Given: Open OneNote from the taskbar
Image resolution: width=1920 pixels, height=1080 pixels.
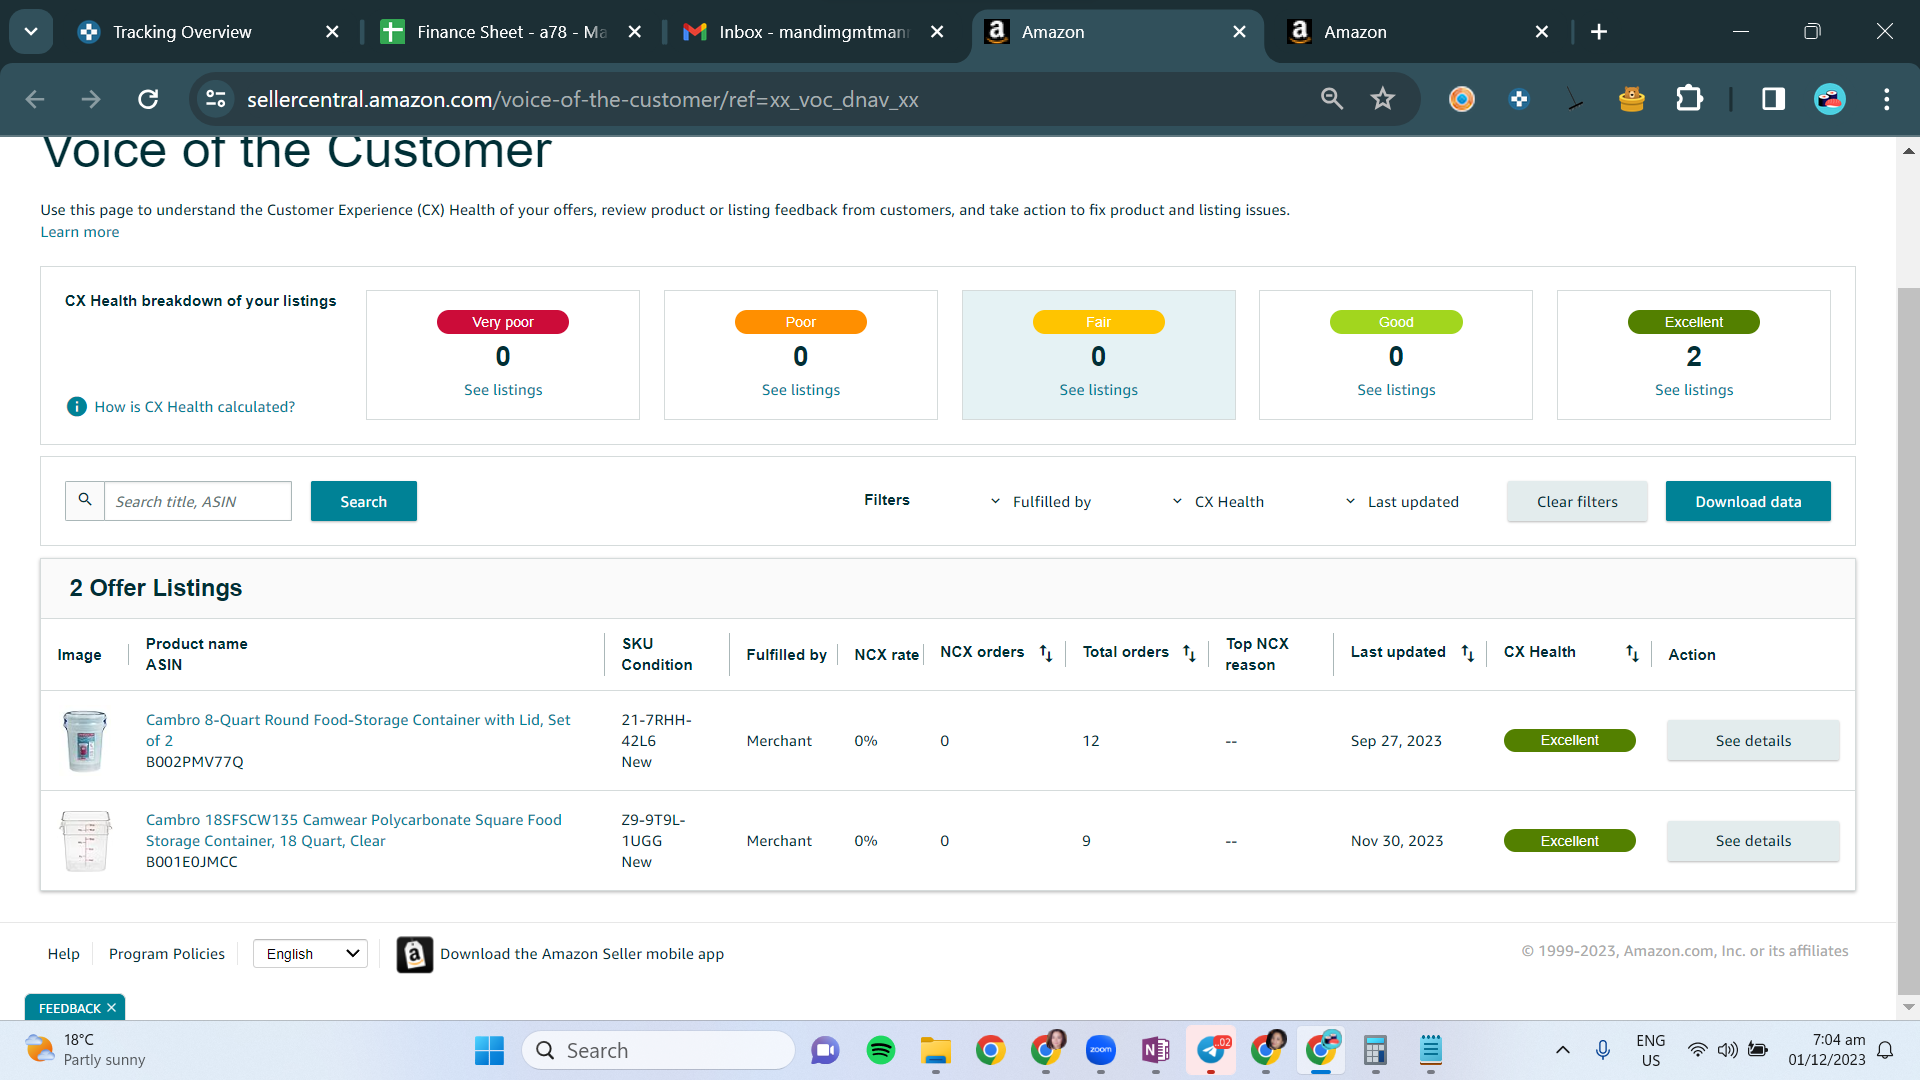Looking at the screenshot, I should click(1156, 1050).
